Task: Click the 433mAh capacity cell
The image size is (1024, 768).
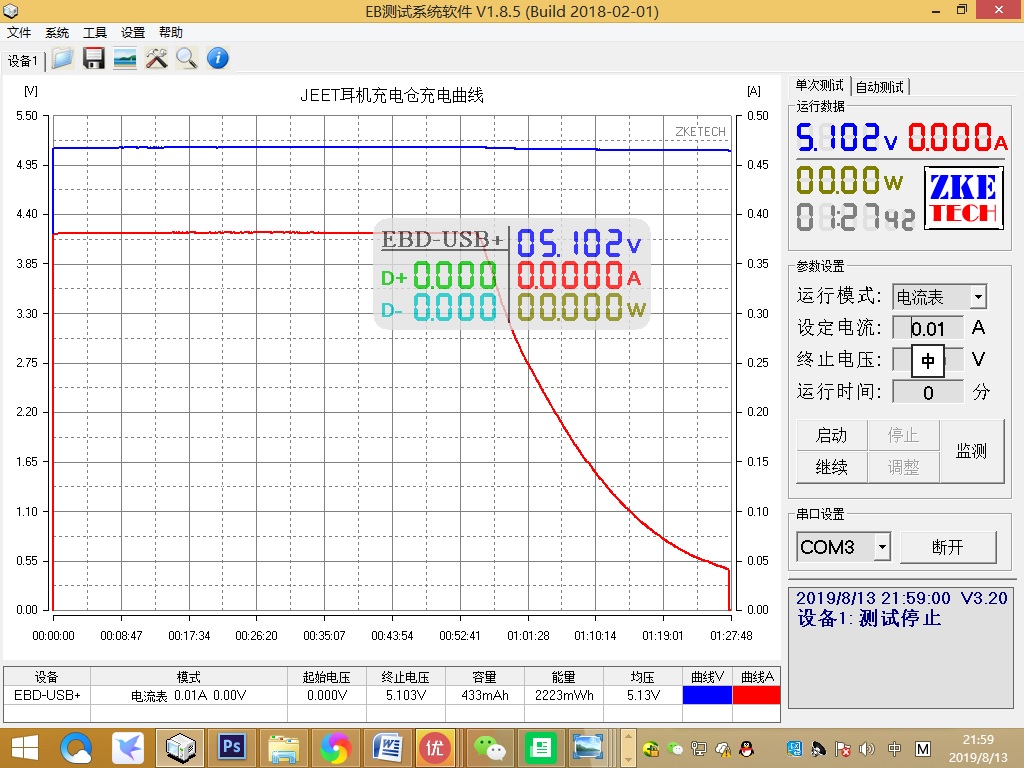Action: (485, 696)
